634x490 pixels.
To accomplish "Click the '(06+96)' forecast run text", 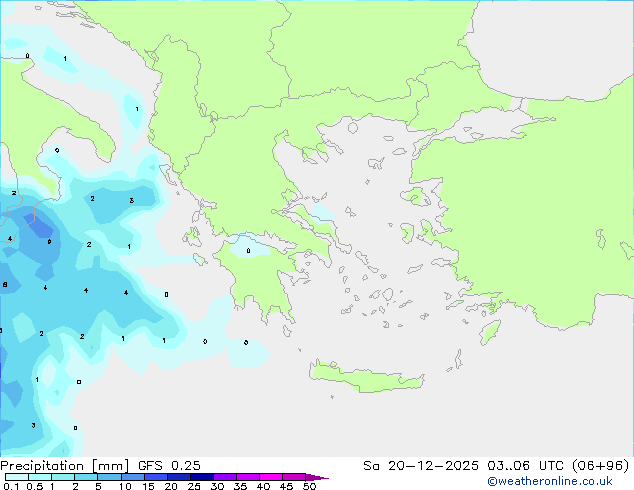I will tap(601, 466).
